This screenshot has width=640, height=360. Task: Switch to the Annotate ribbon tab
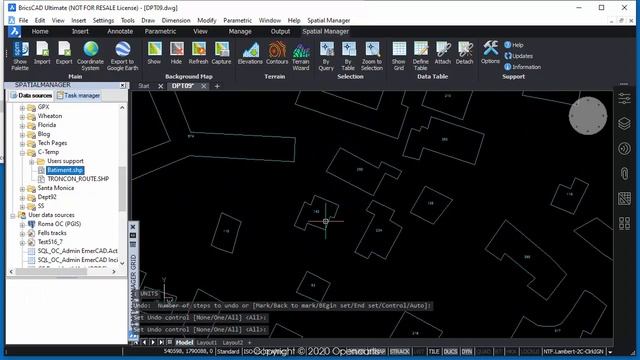[x=120, y=31]
